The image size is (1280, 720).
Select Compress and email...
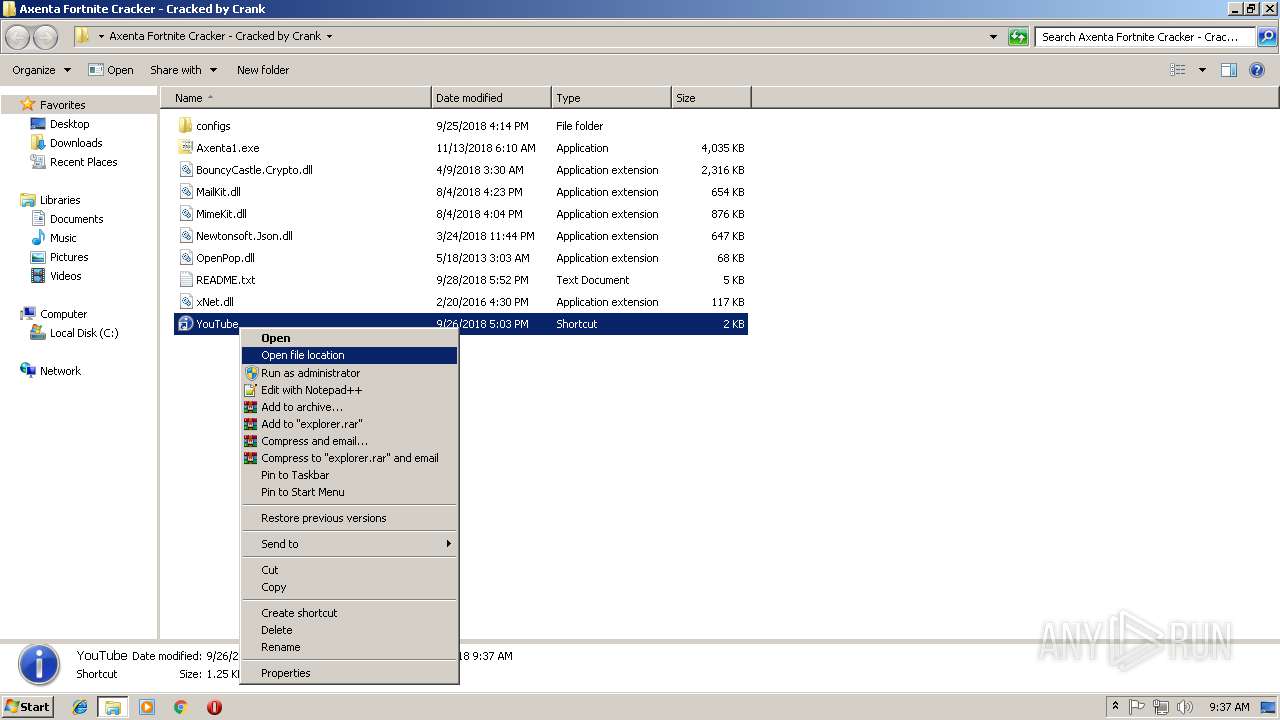pyautogui.click(x=349, y=441)
